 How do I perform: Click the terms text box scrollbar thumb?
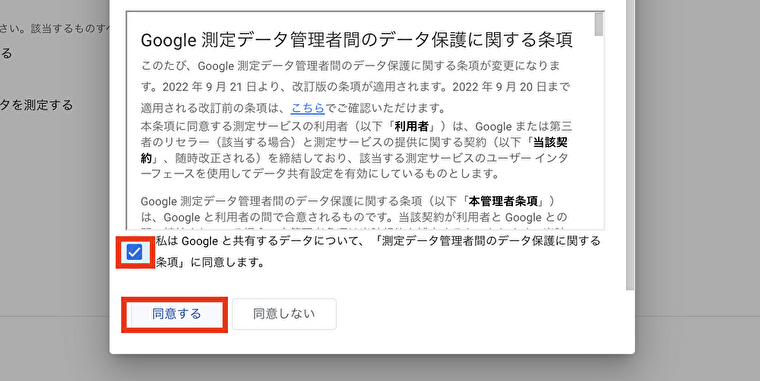tap(599, 24)
